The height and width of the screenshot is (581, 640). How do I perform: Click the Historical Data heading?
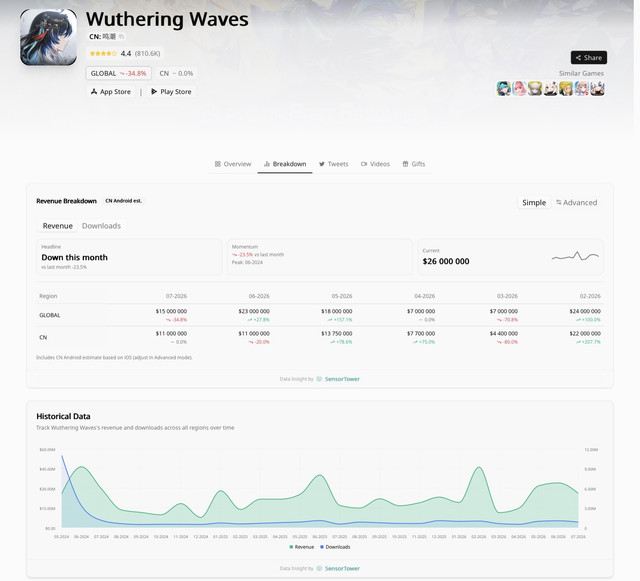coord(63,416)
